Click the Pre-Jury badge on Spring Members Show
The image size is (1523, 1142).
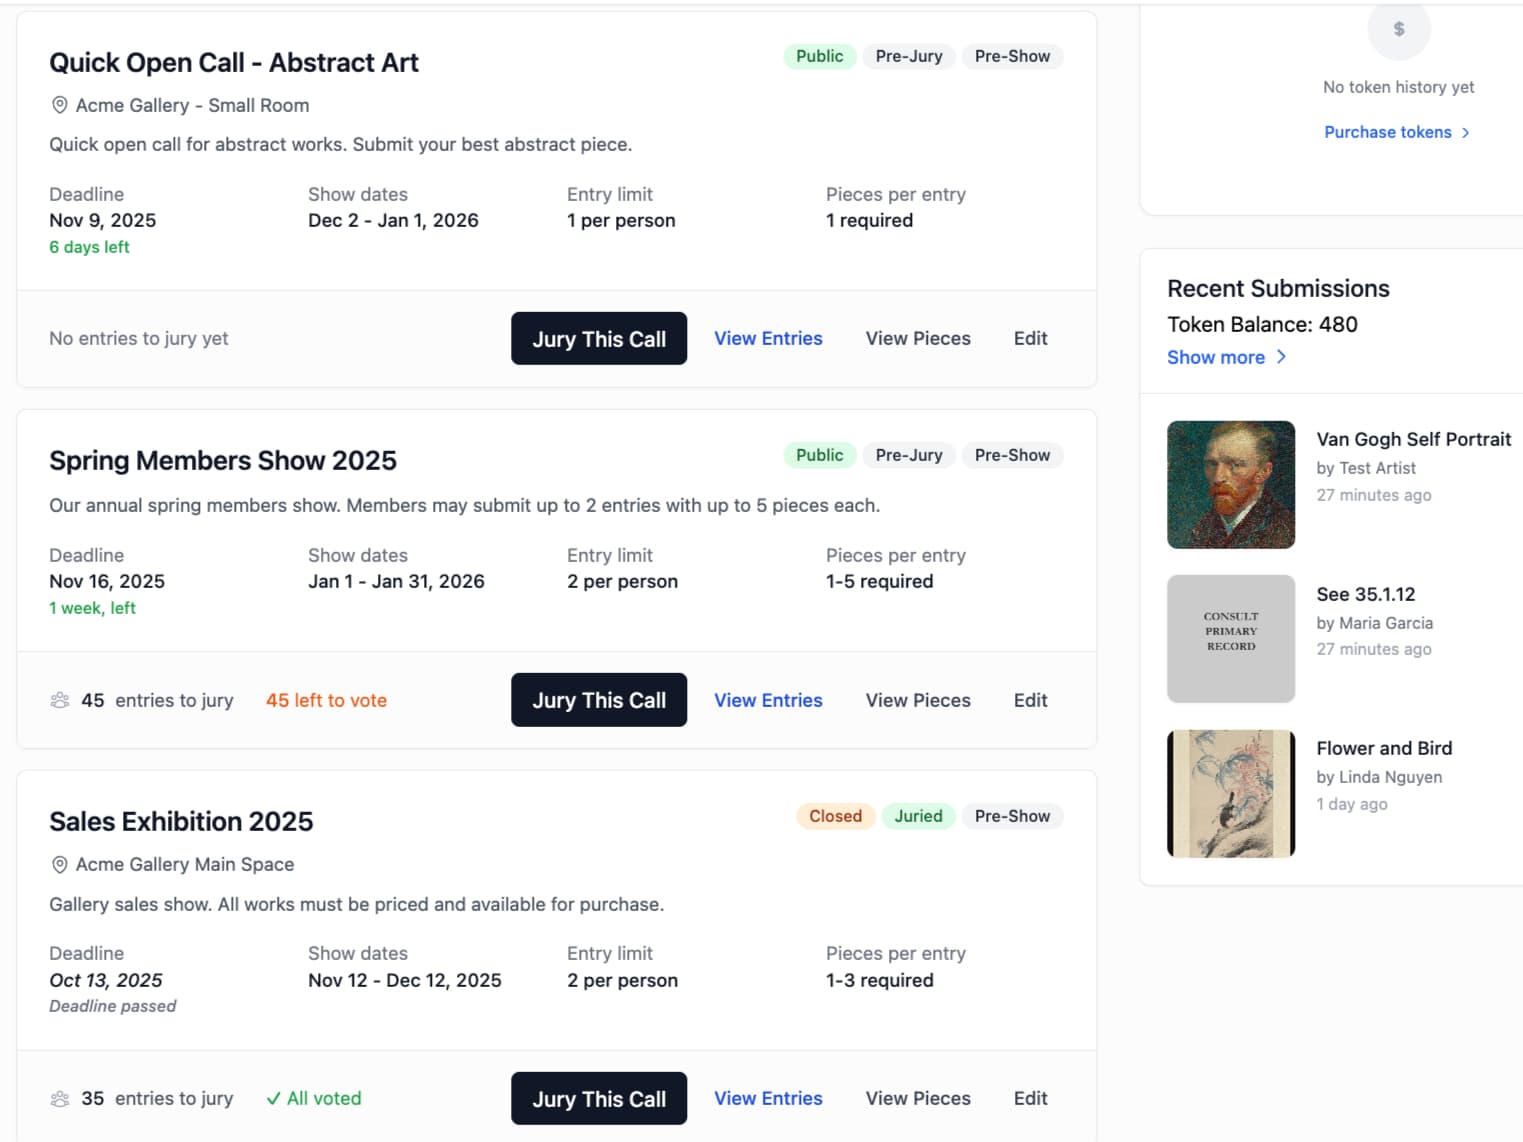click(908, 455)
